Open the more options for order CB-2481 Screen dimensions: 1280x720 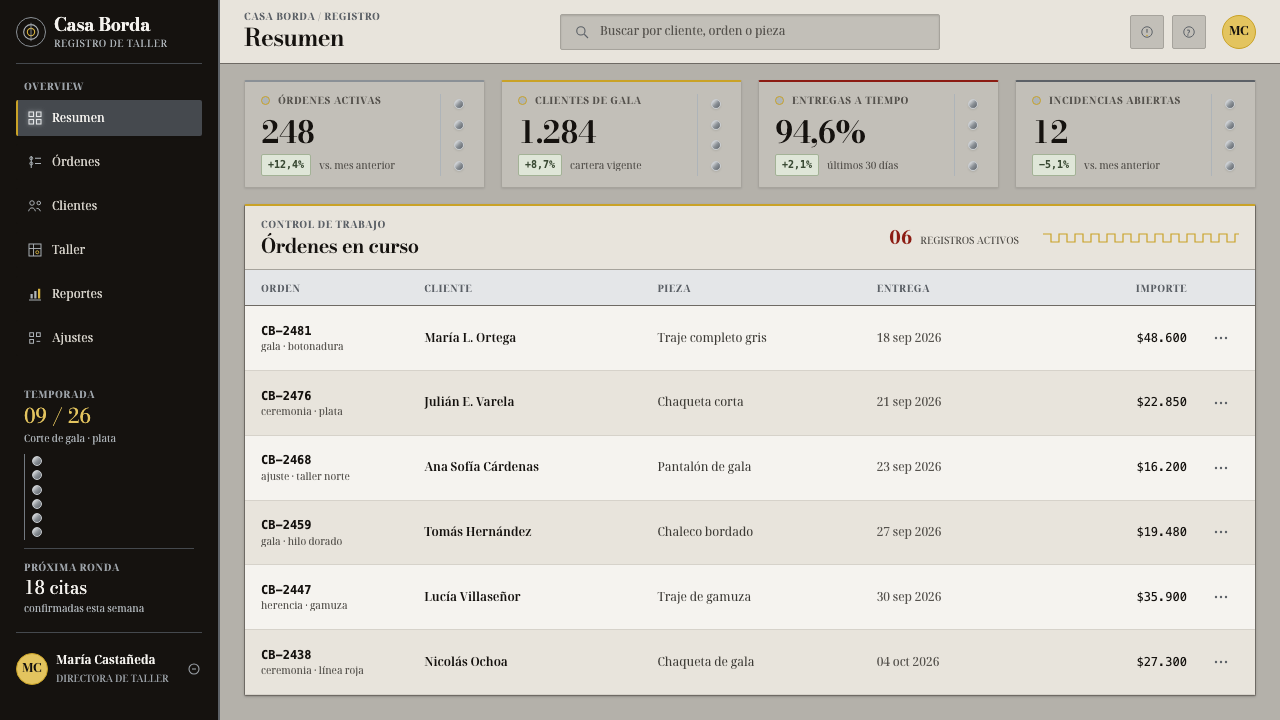coord(1221,338)
